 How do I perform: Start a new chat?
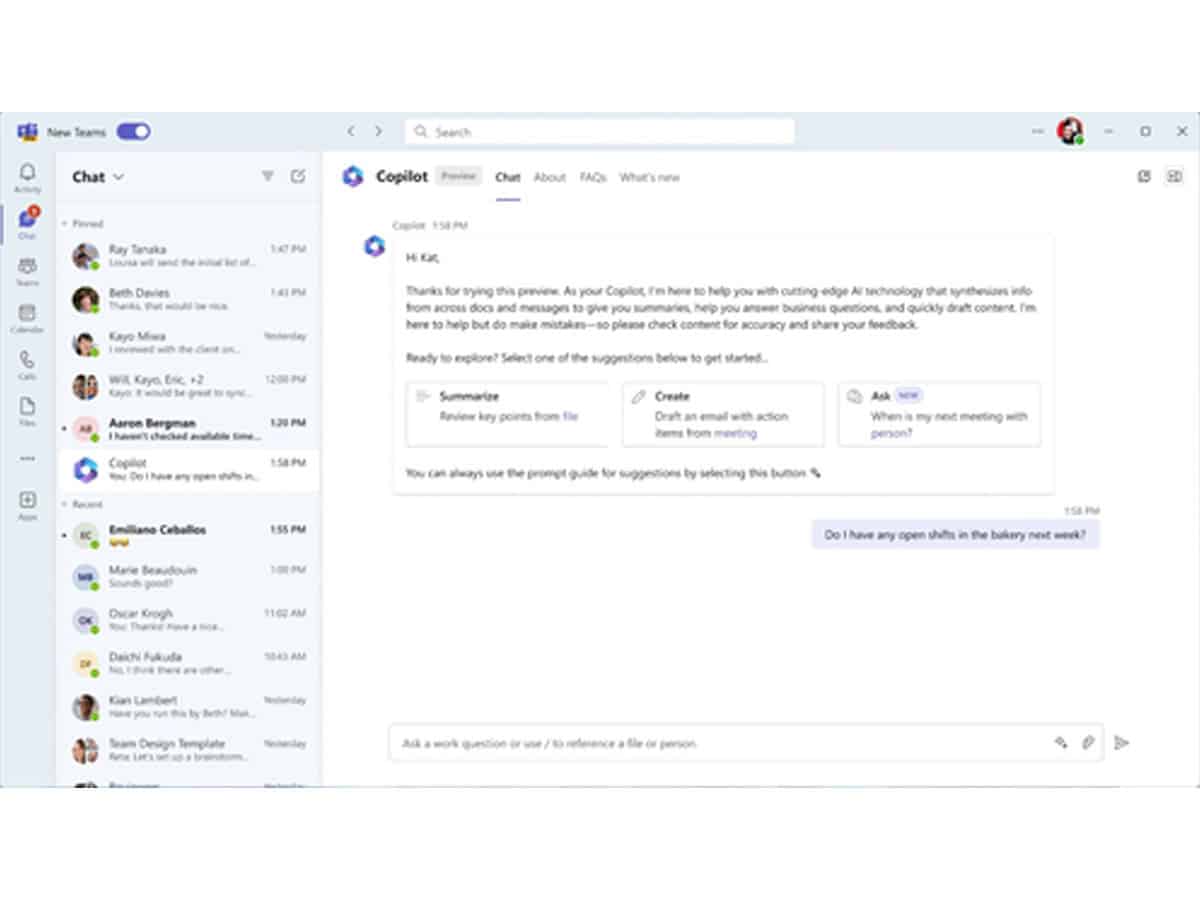298,176
